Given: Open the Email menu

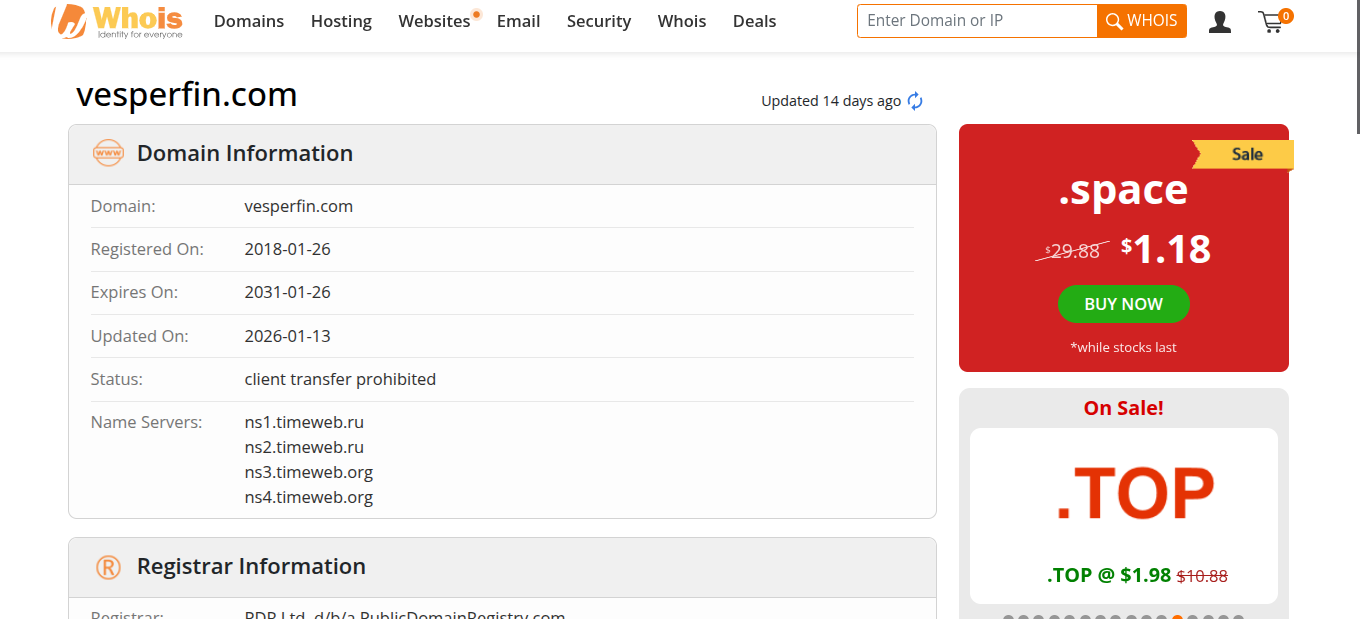Looking at the screenshot, I should [x=518, y=21].
